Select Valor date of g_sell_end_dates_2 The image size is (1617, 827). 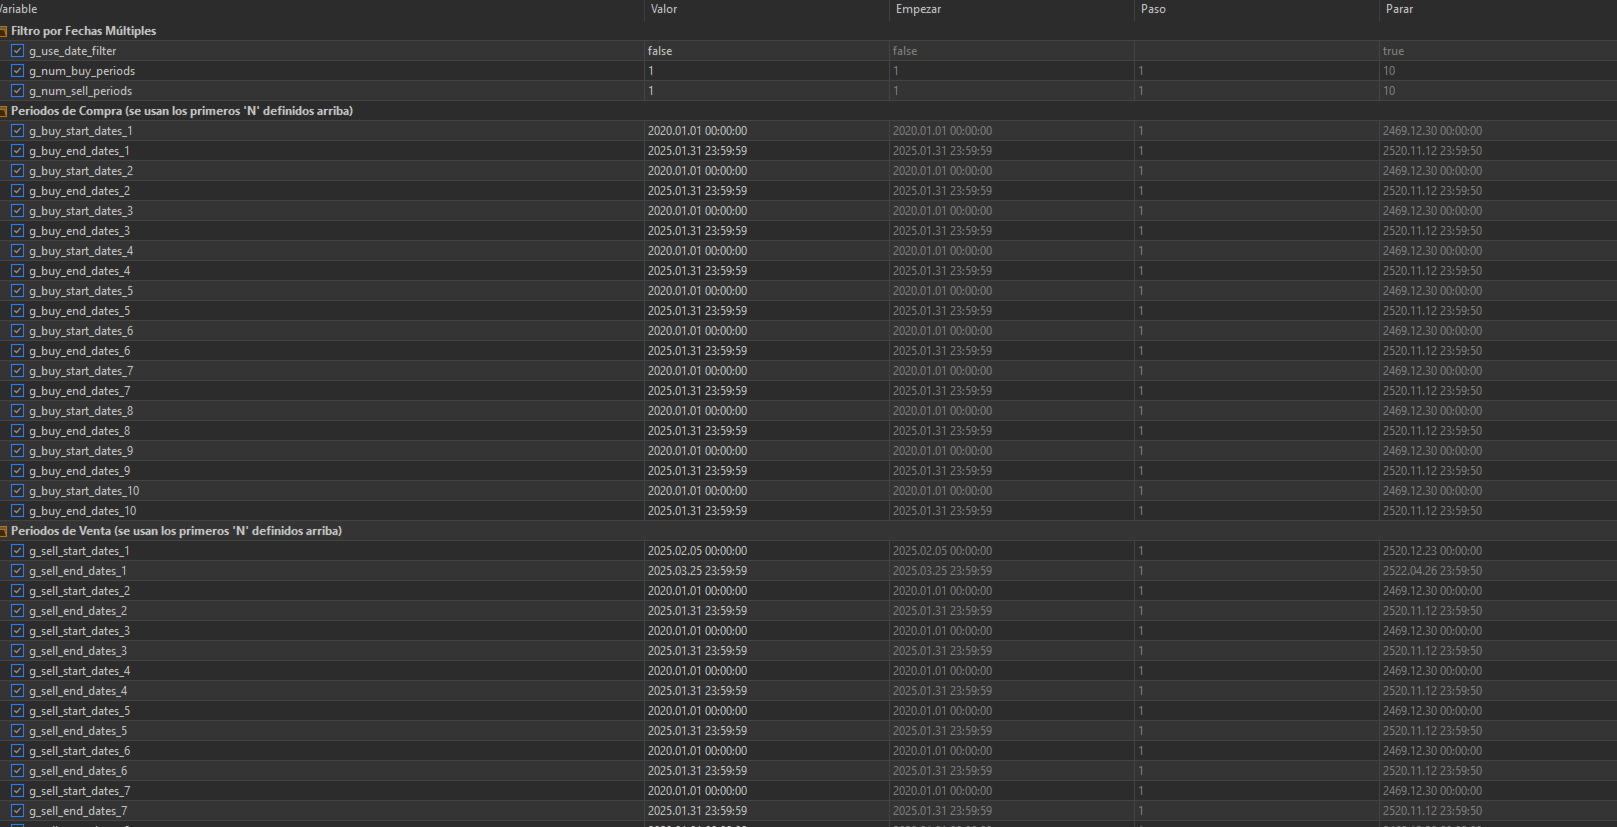coord(697,611)
